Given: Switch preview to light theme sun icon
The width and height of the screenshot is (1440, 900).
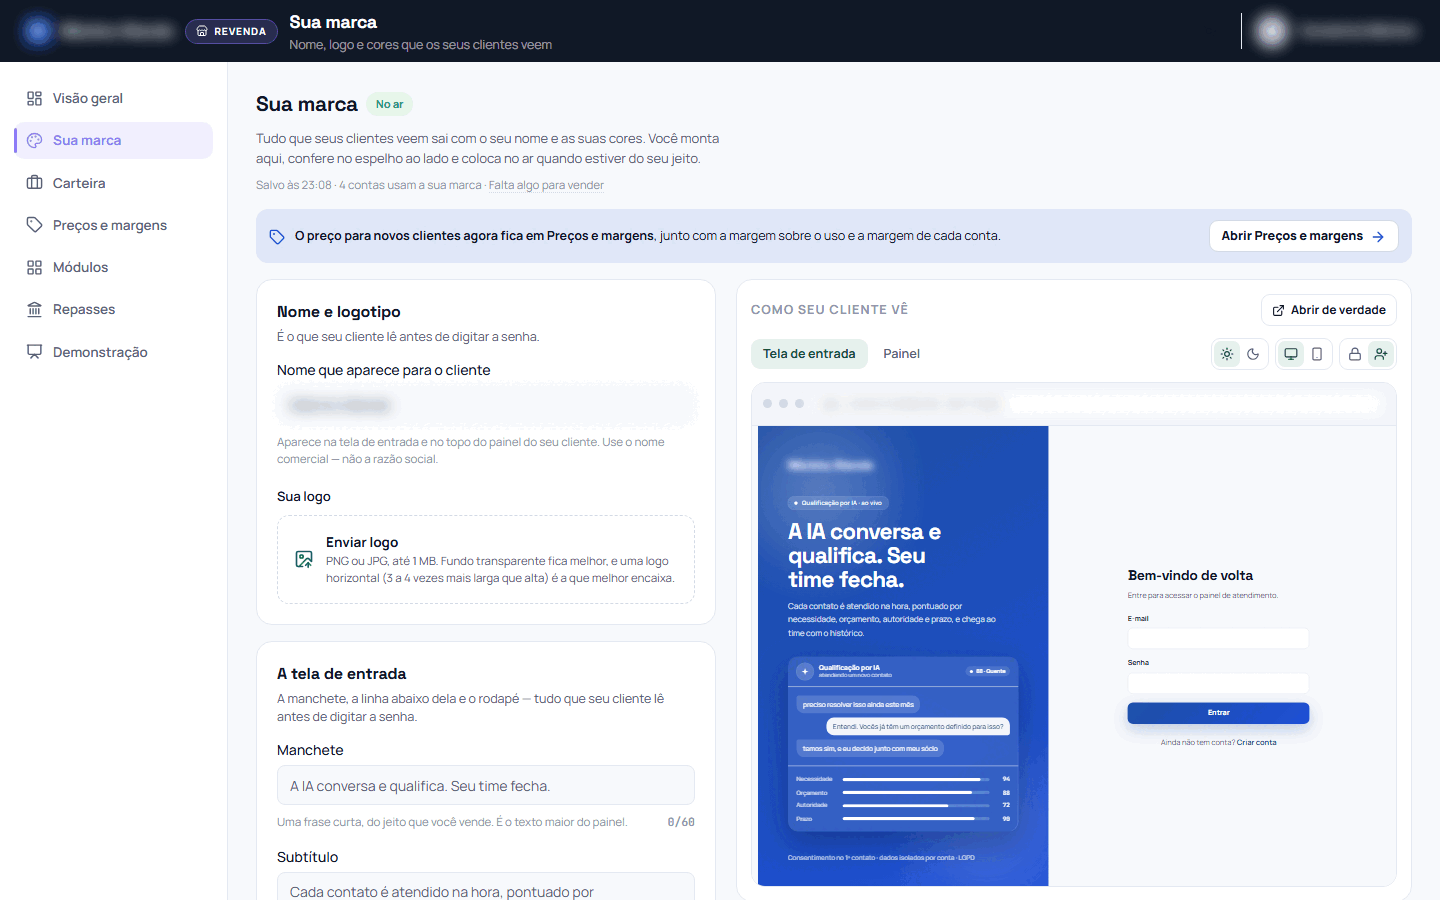Looking at the screenshot, I should pos(1227,354).
